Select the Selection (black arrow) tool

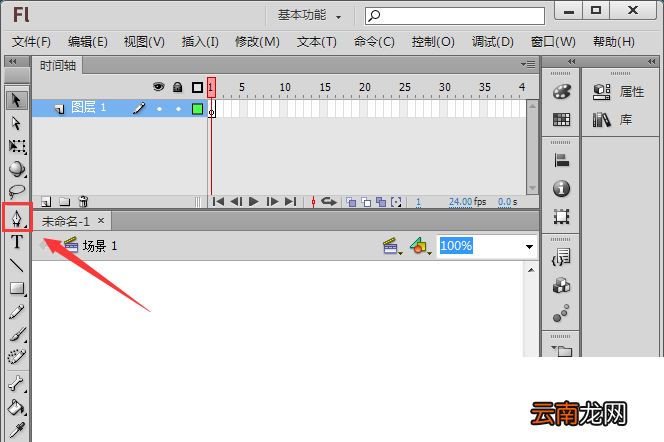16,100
